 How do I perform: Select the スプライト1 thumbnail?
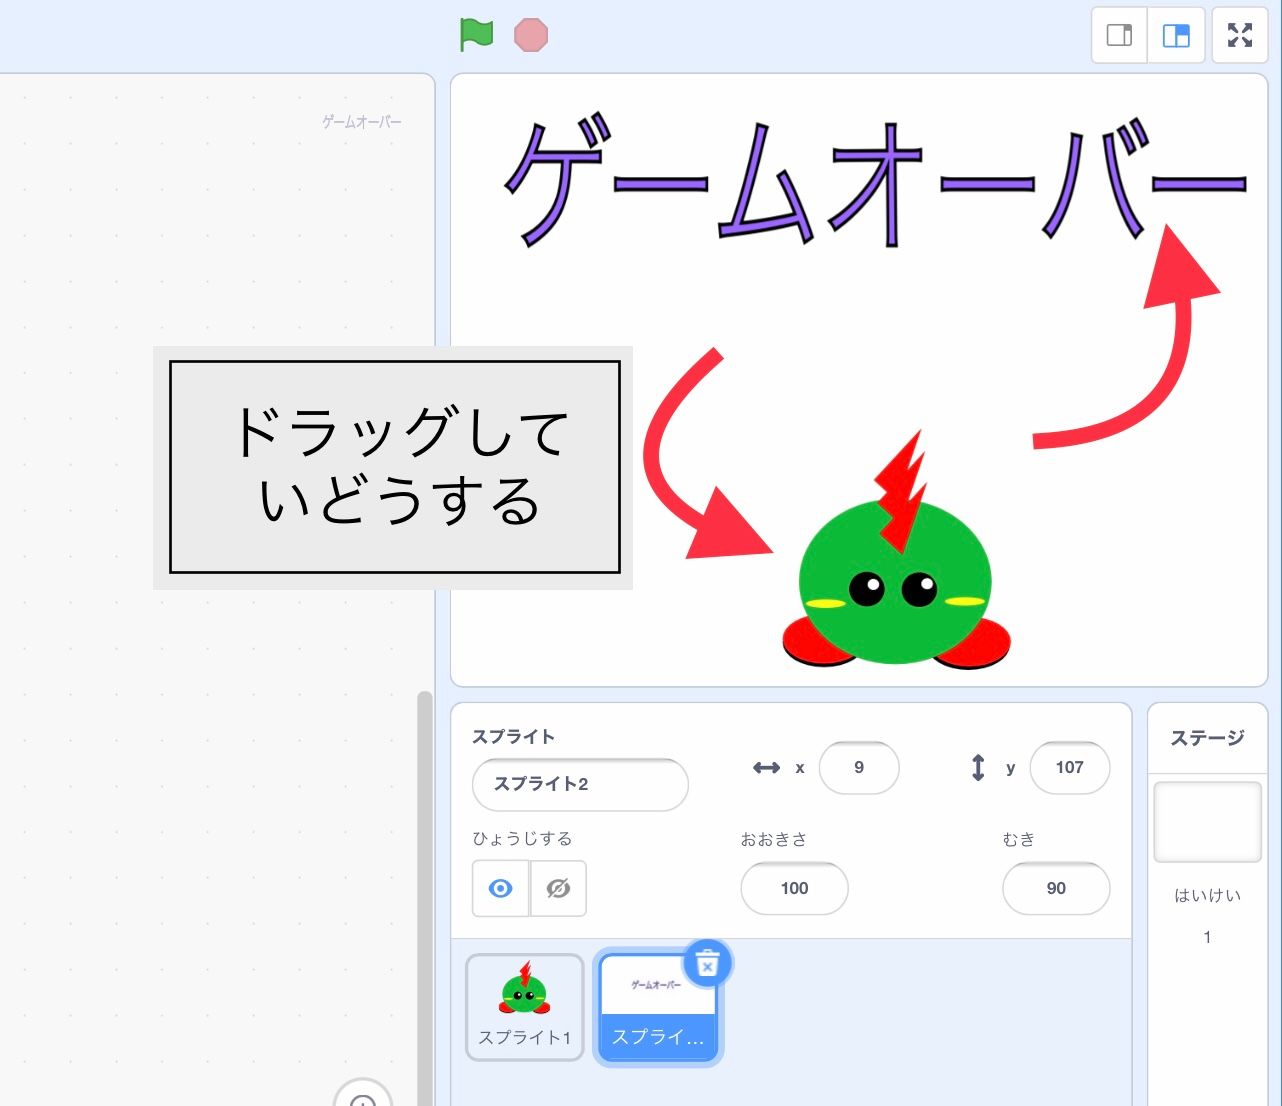524,1006
